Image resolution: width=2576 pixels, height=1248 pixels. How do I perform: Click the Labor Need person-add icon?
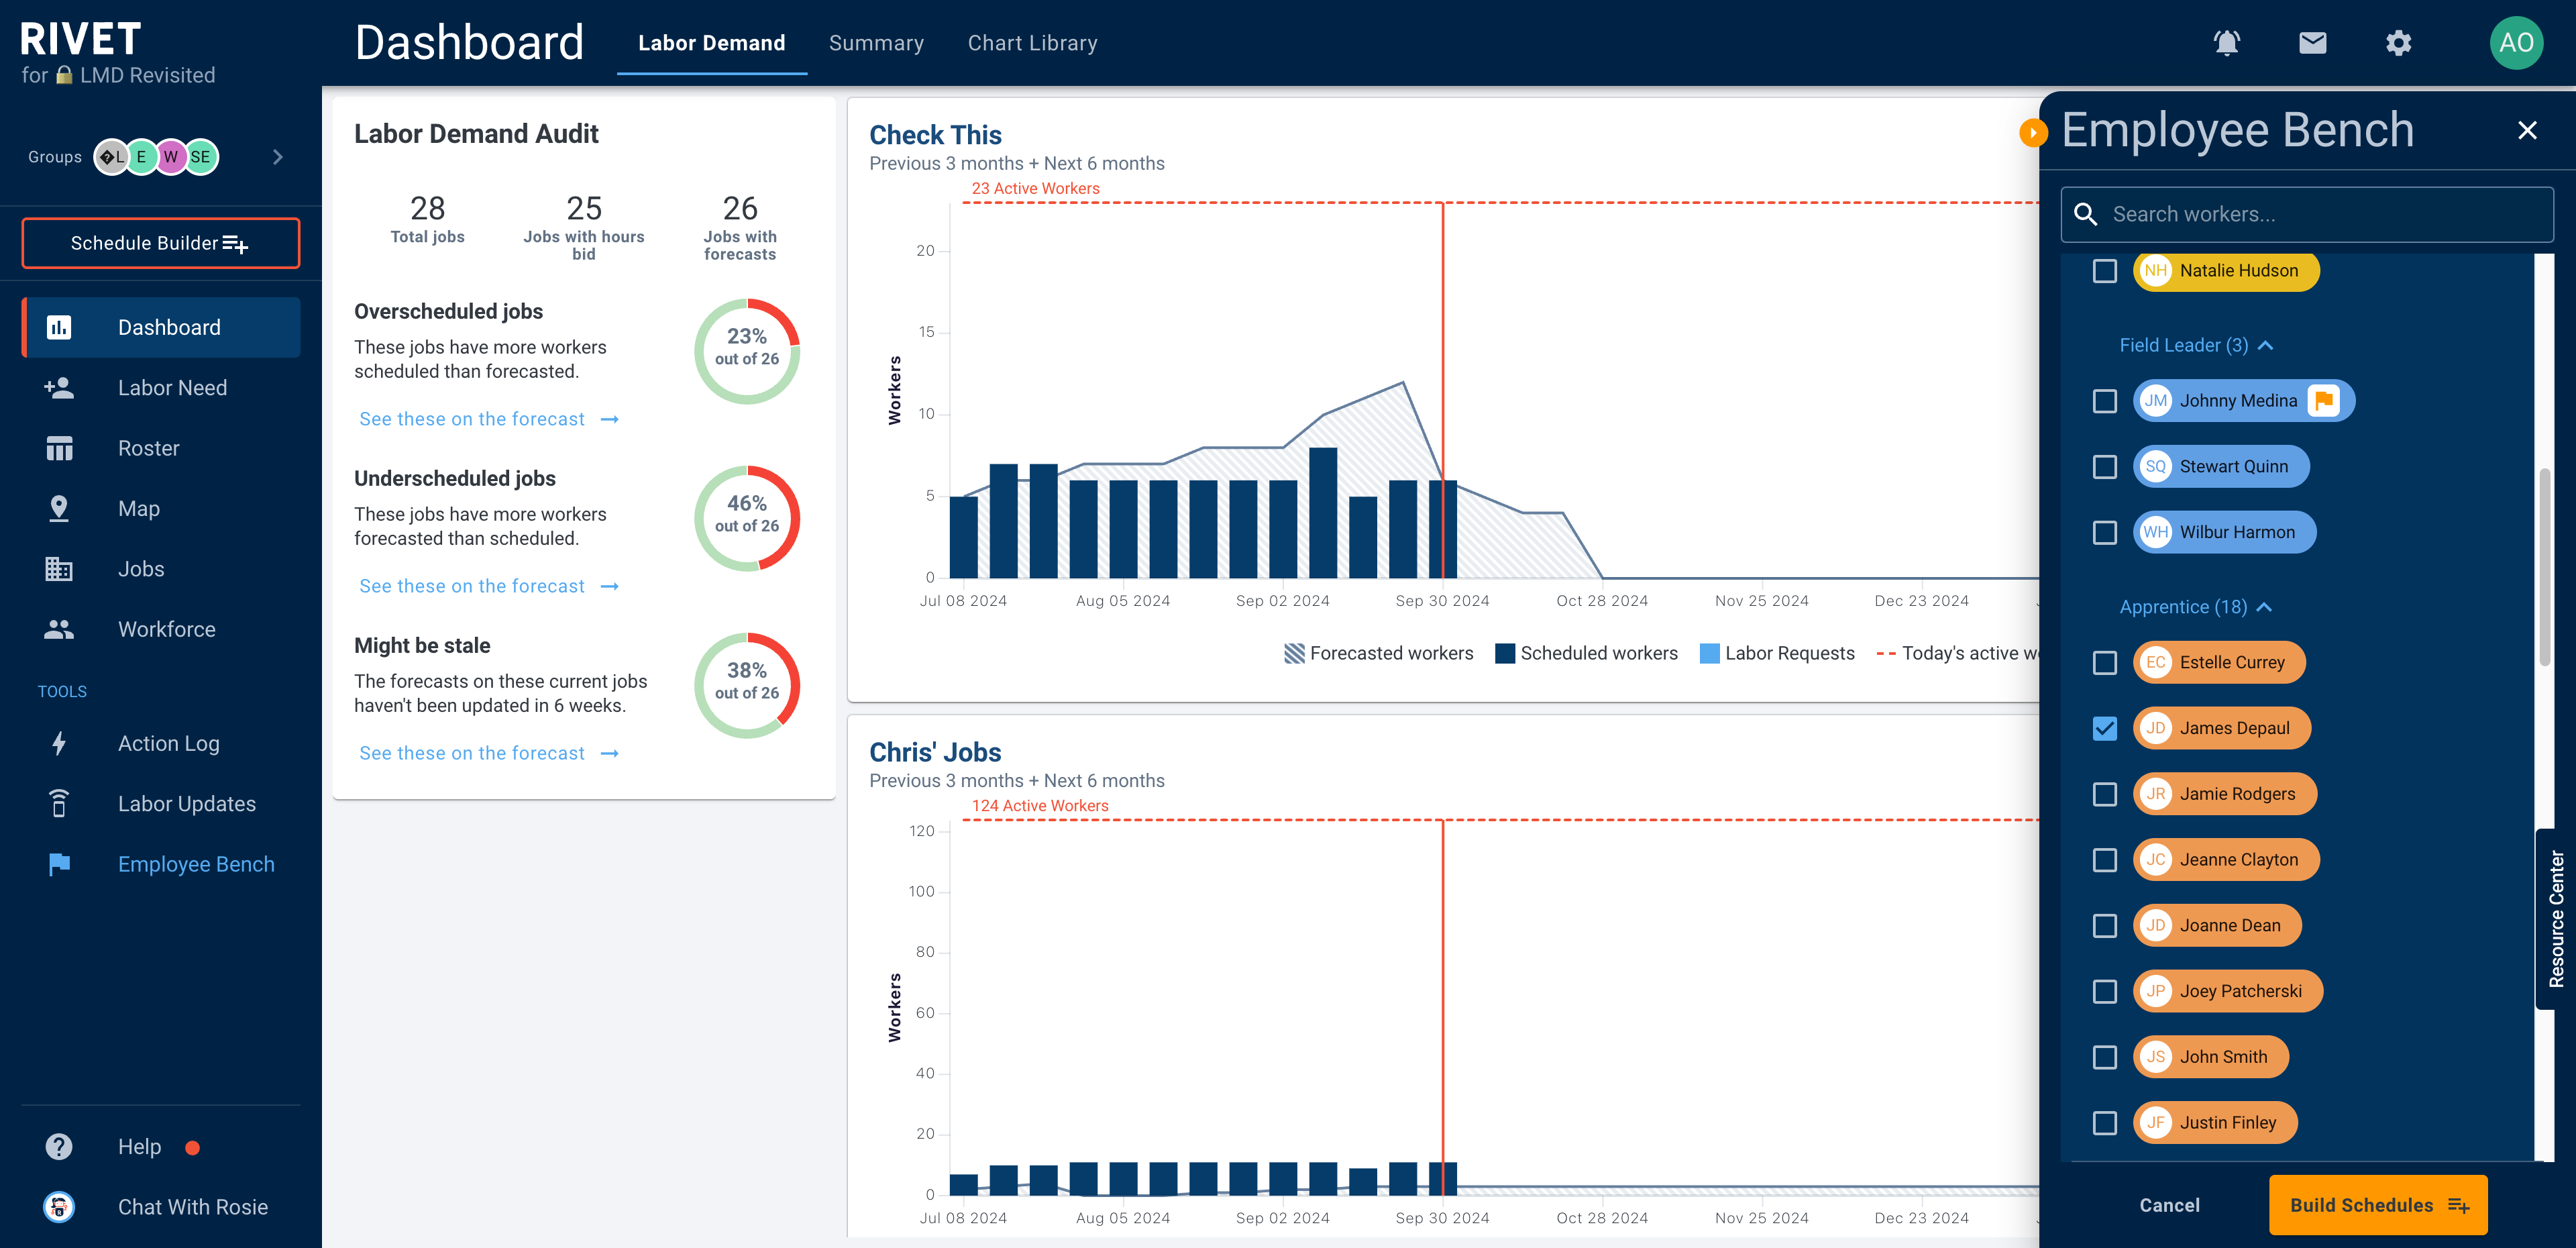59,387
